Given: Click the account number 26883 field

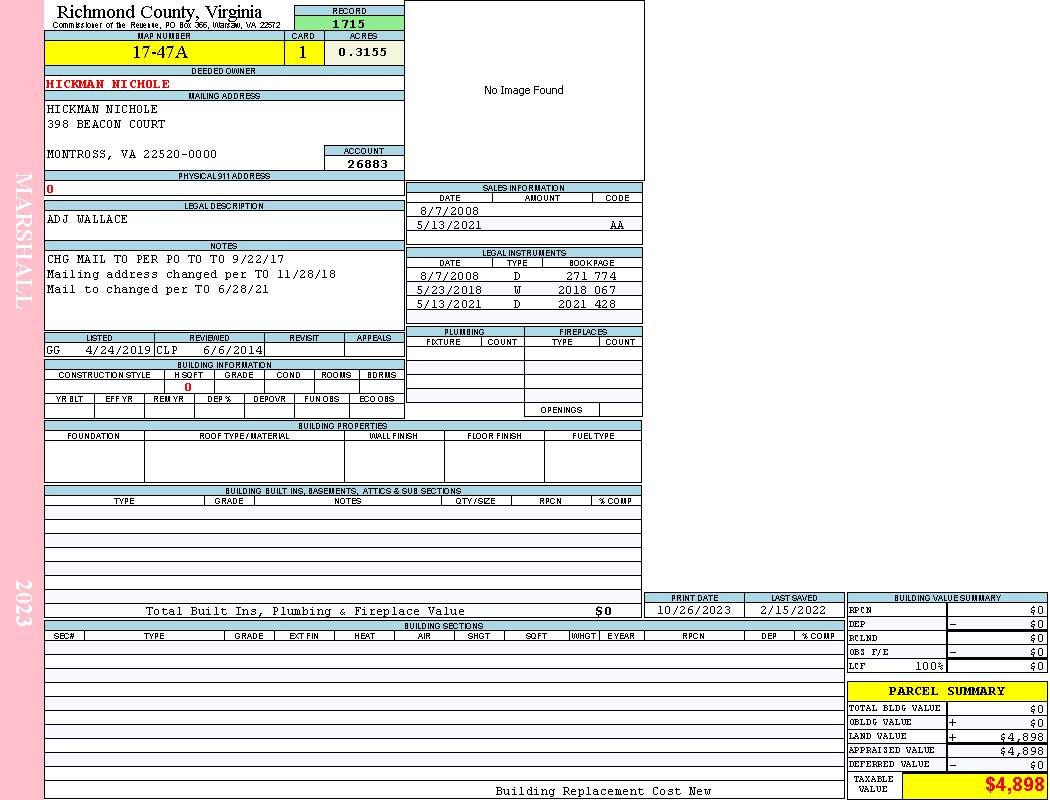Looking at the screenshot, I should (367, 164).
